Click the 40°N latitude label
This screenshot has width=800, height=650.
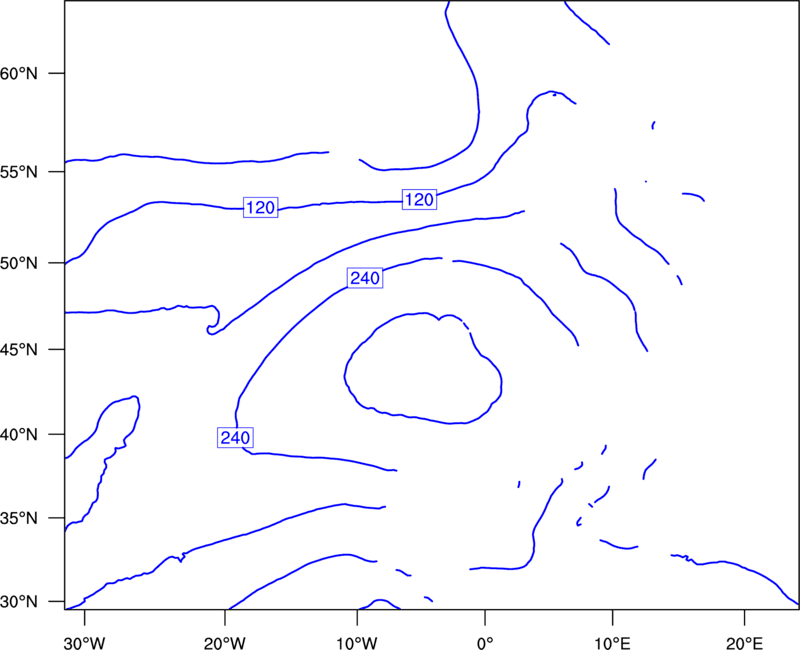(19, 435)
